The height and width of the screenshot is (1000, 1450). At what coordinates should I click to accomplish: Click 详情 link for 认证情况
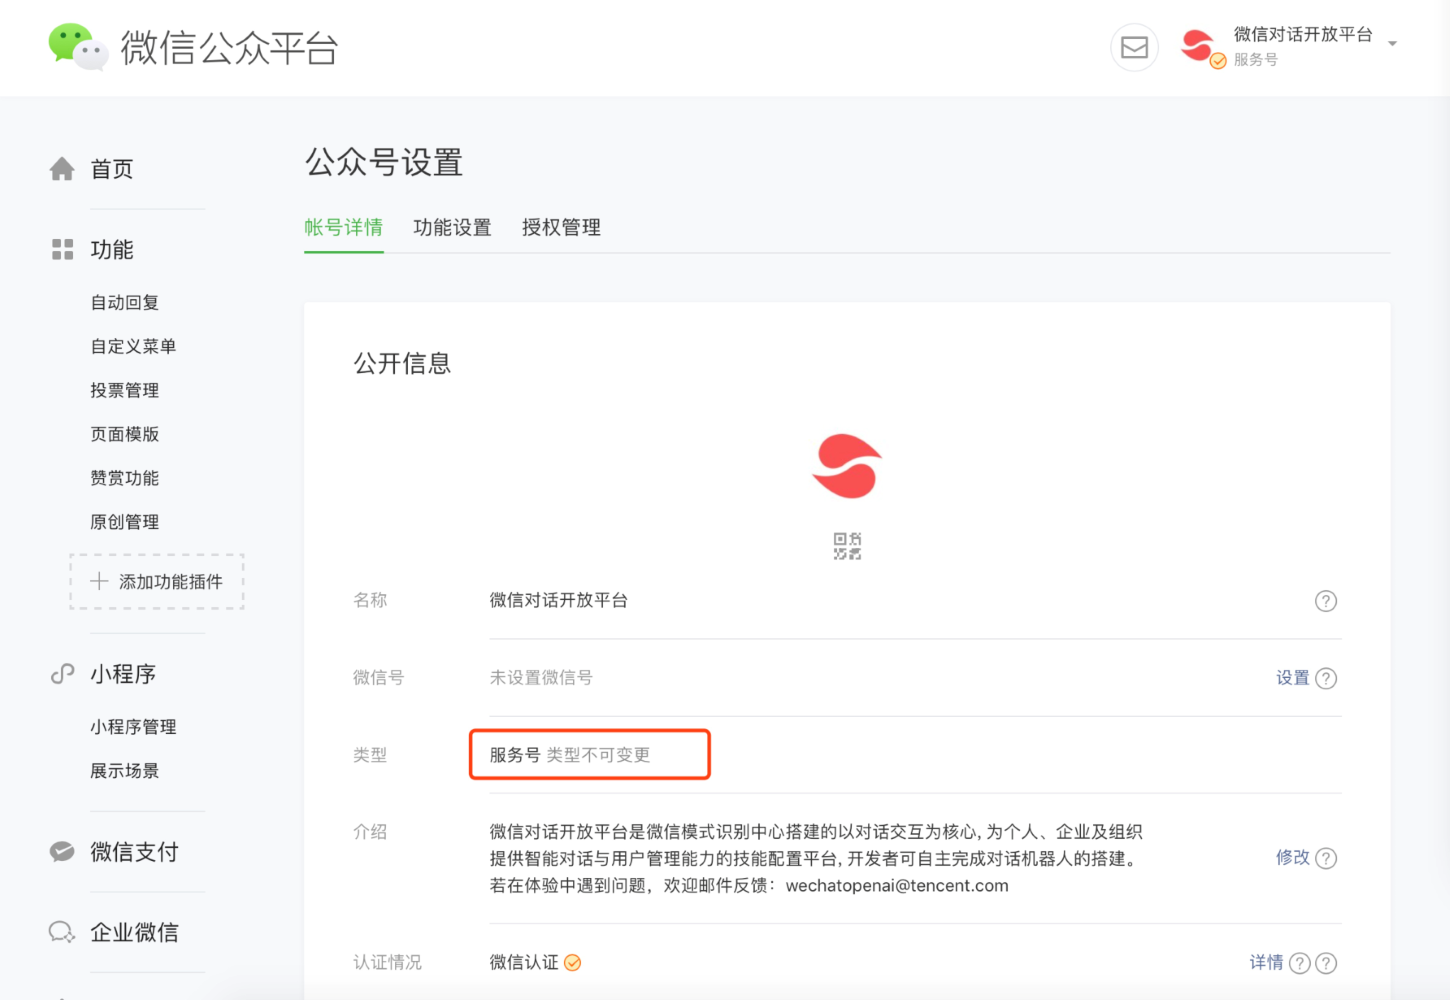click(x=1266, y=963)
